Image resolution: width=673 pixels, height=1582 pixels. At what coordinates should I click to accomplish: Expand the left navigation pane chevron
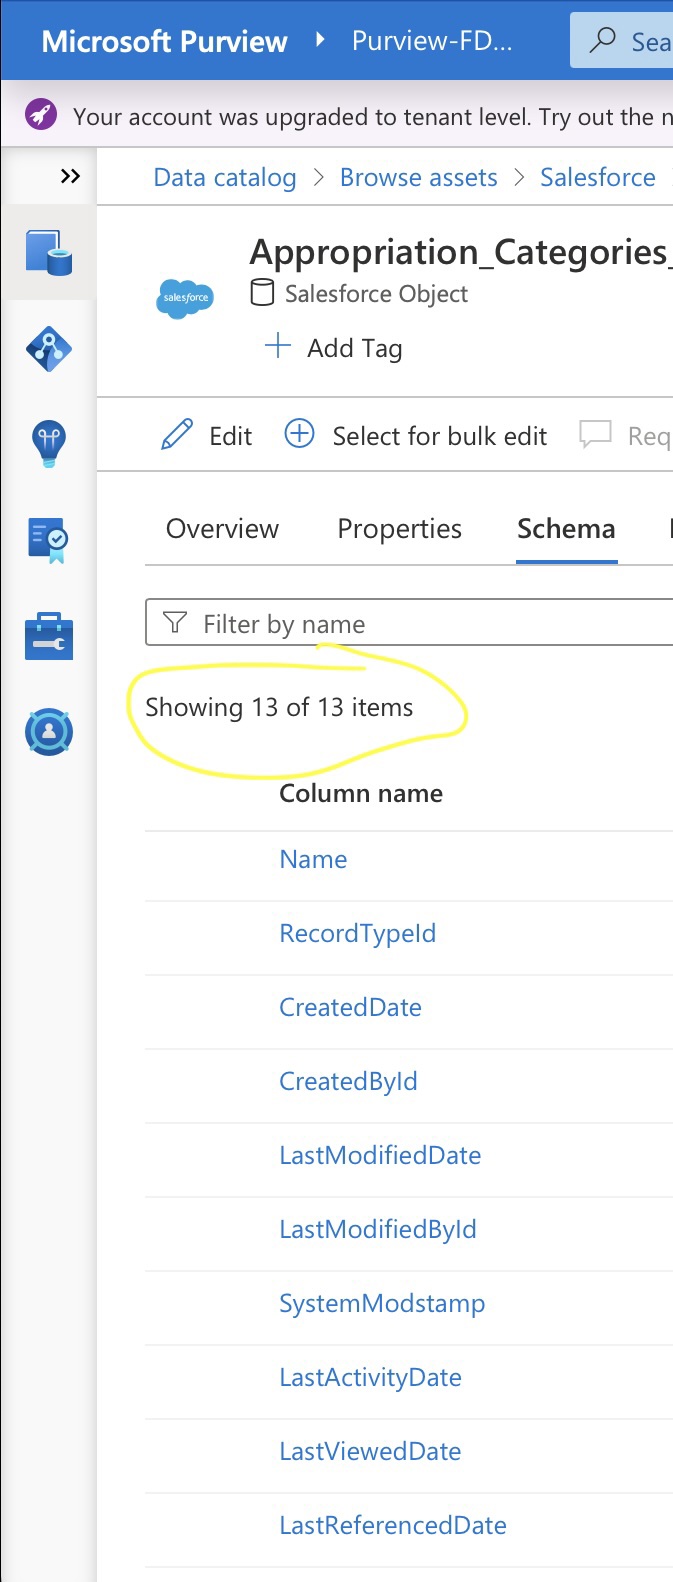70,177
